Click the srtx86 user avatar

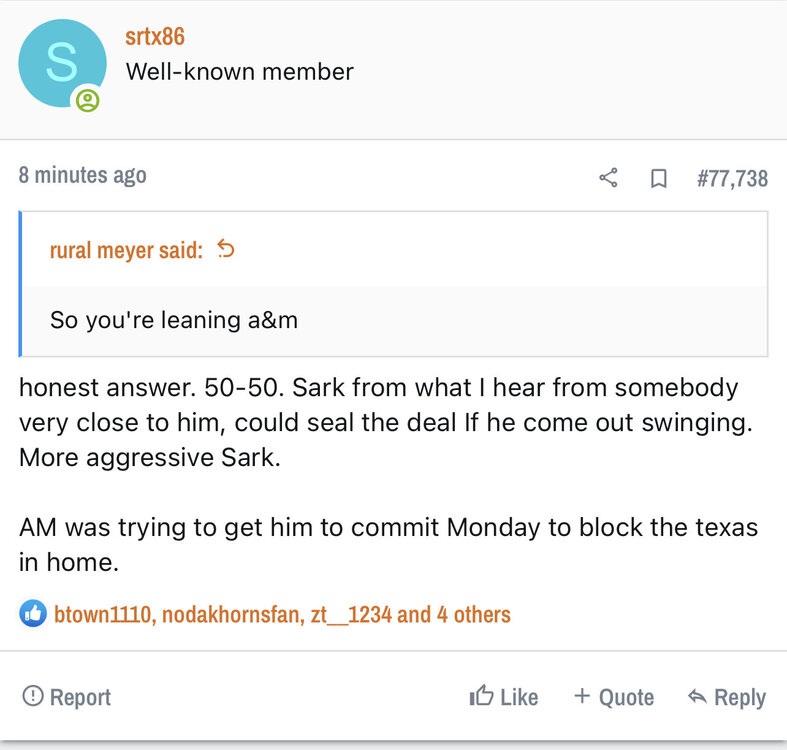coord(62,63)
